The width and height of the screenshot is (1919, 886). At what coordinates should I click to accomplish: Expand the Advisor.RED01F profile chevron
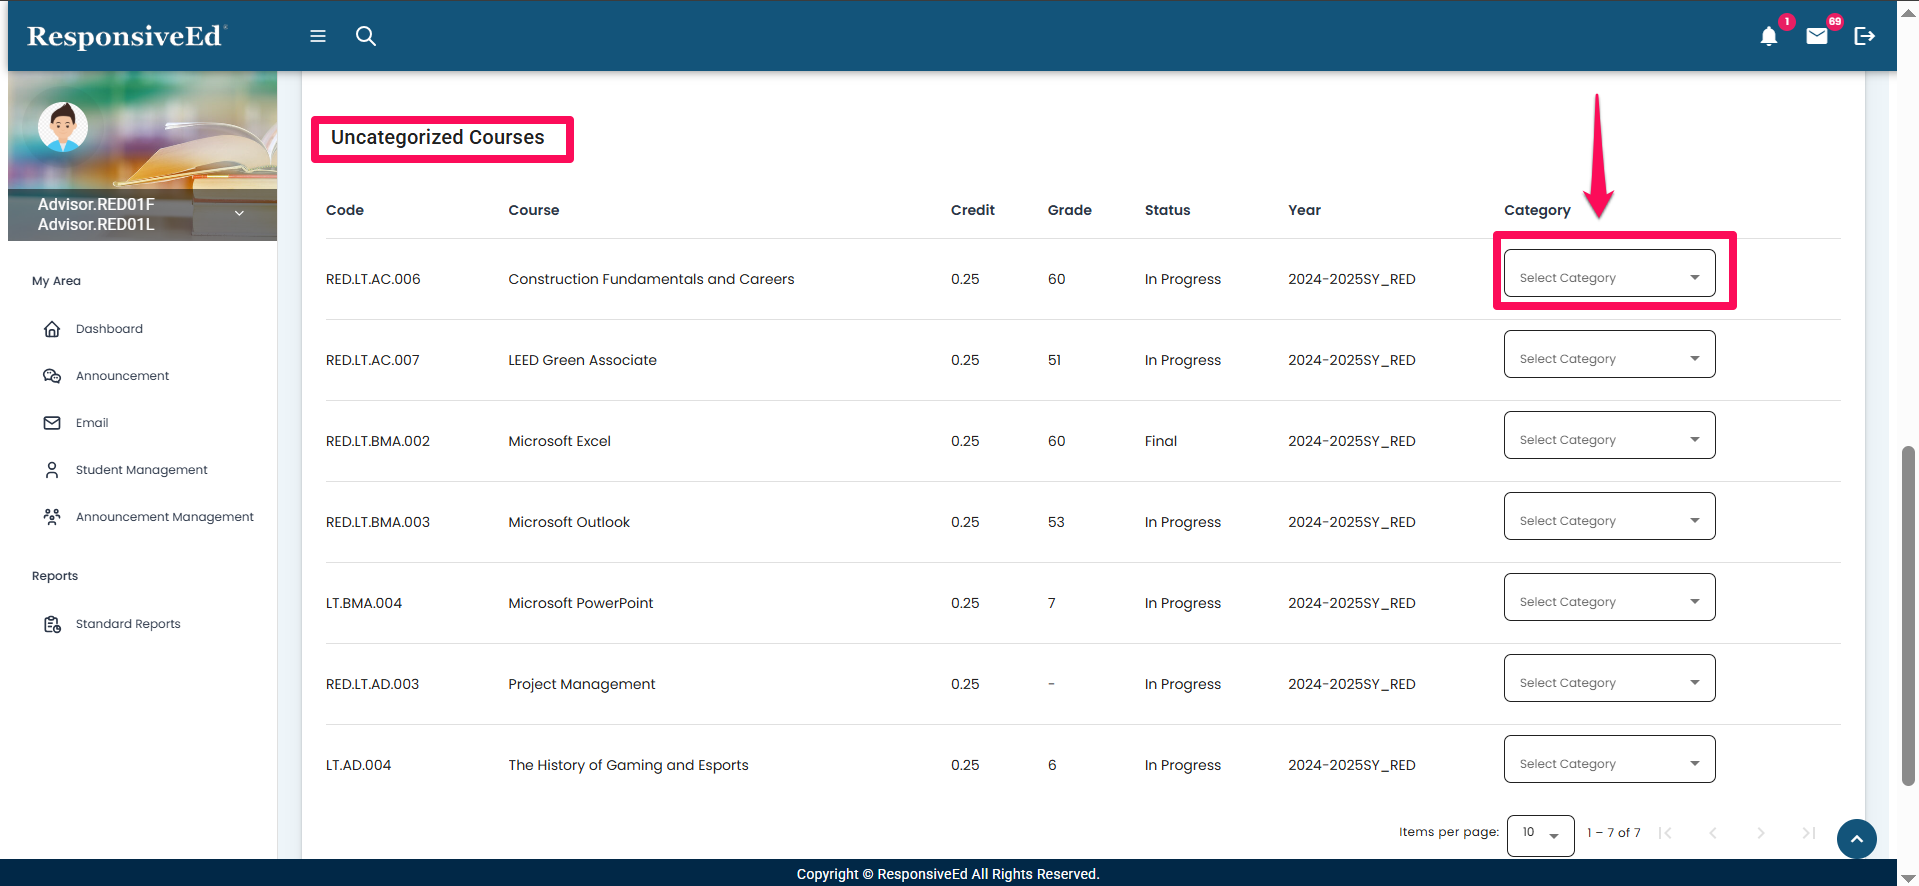pos(239,213)
